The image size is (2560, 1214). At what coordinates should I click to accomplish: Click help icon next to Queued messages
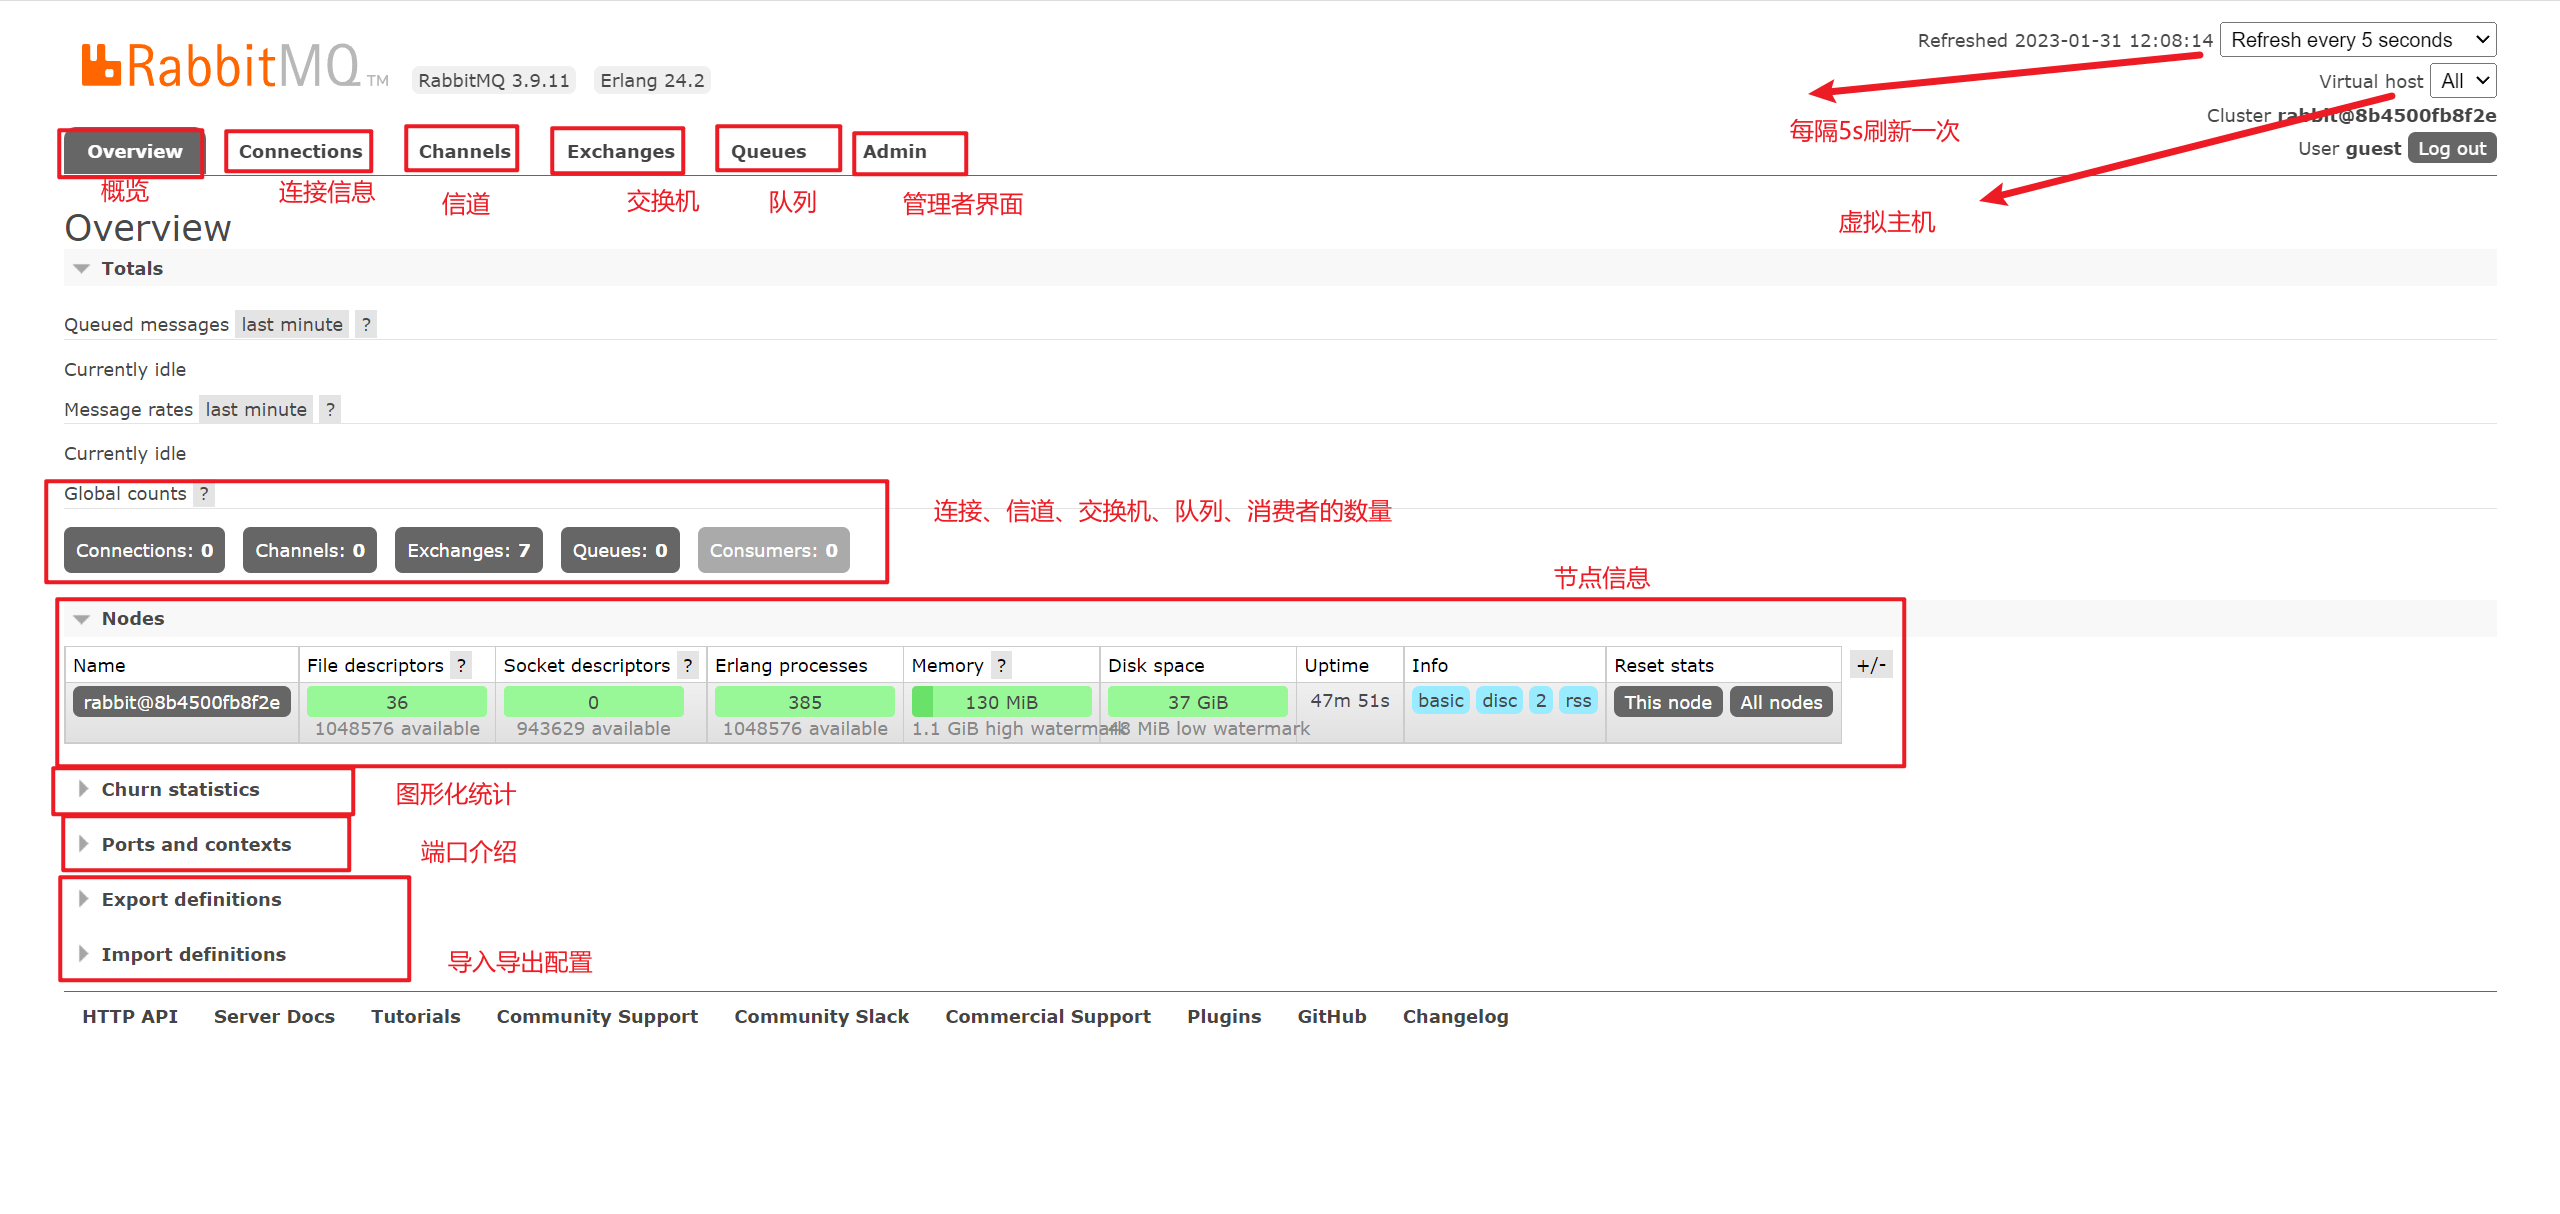point(366,324)
